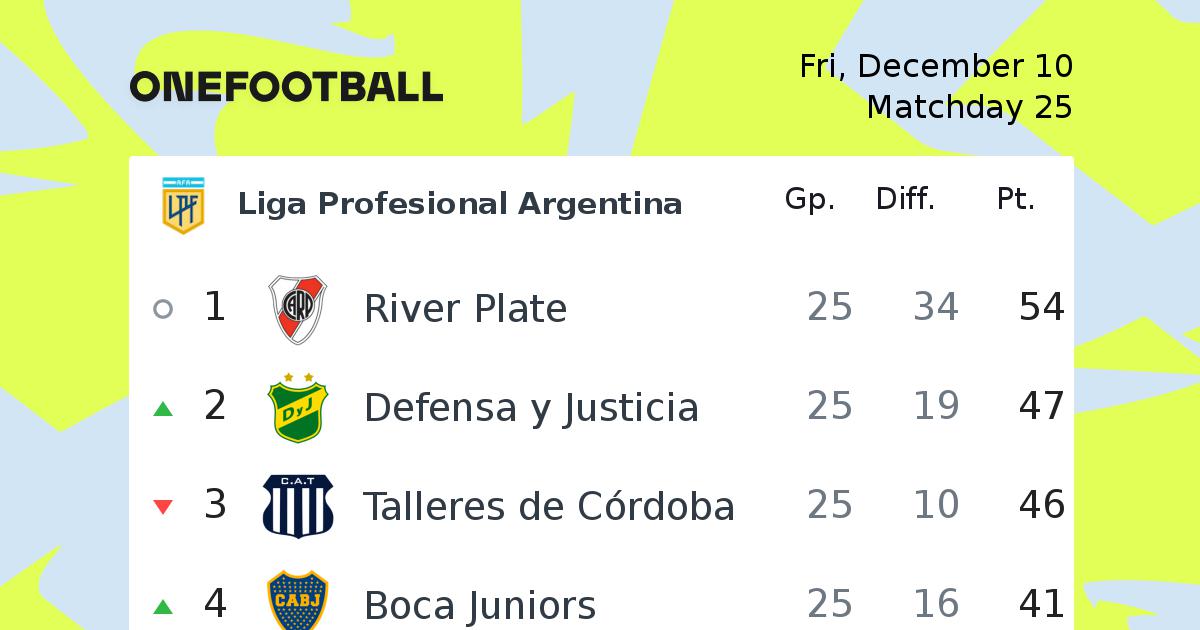Click the Liga Profesional Argentina league logo
Screen dimensions: 1200x630
[x=183, y=204]
